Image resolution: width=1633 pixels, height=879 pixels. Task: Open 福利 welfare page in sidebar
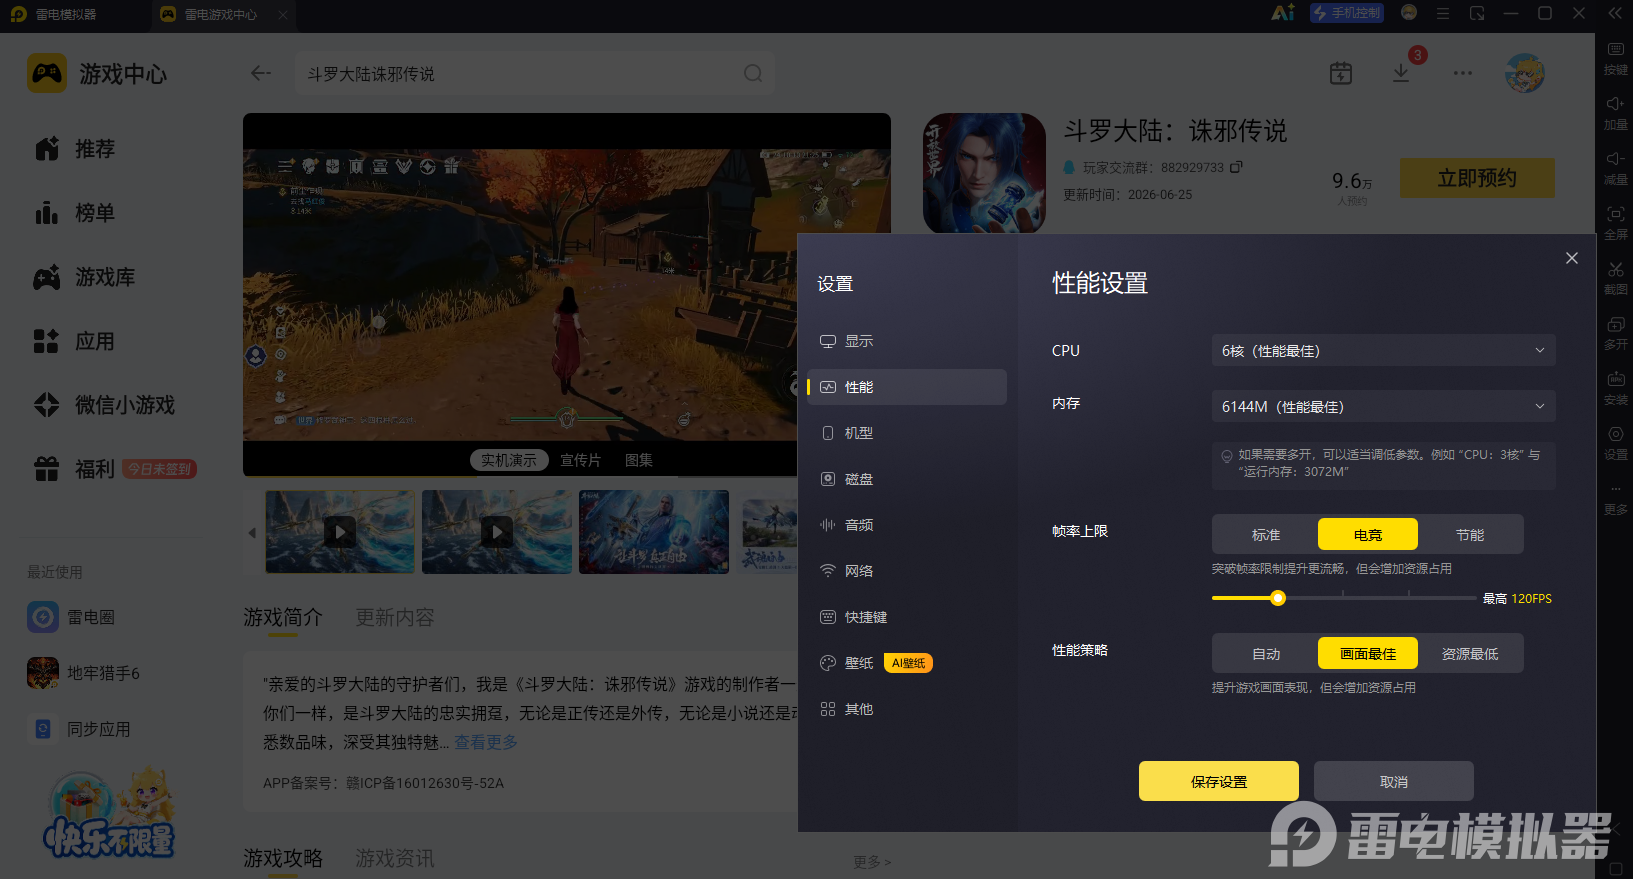click(x=75, y=469)
